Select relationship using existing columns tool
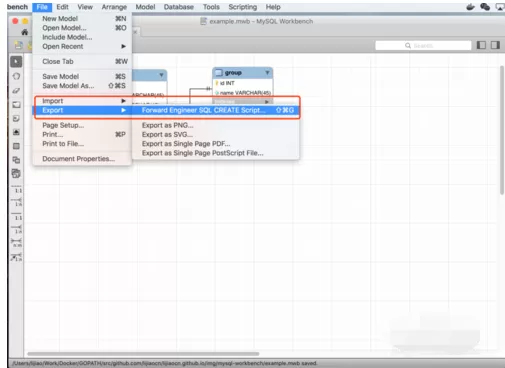 [x=17, y=257]
